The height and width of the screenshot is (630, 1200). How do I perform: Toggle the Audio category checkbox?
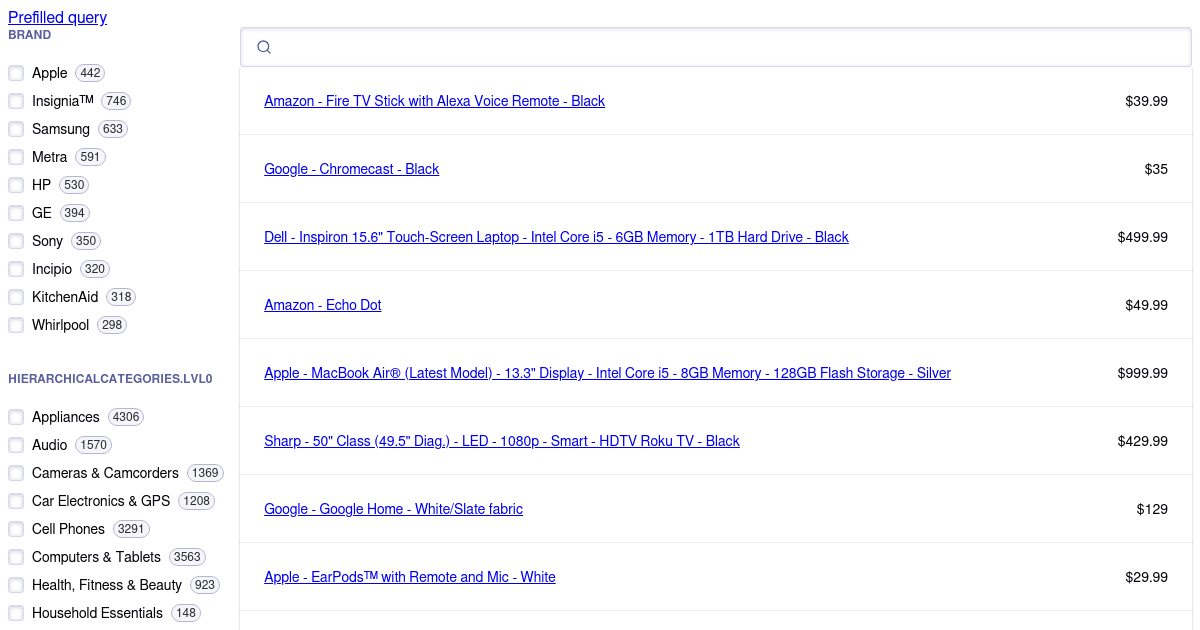pyautogui.click(x=16, y=445)
